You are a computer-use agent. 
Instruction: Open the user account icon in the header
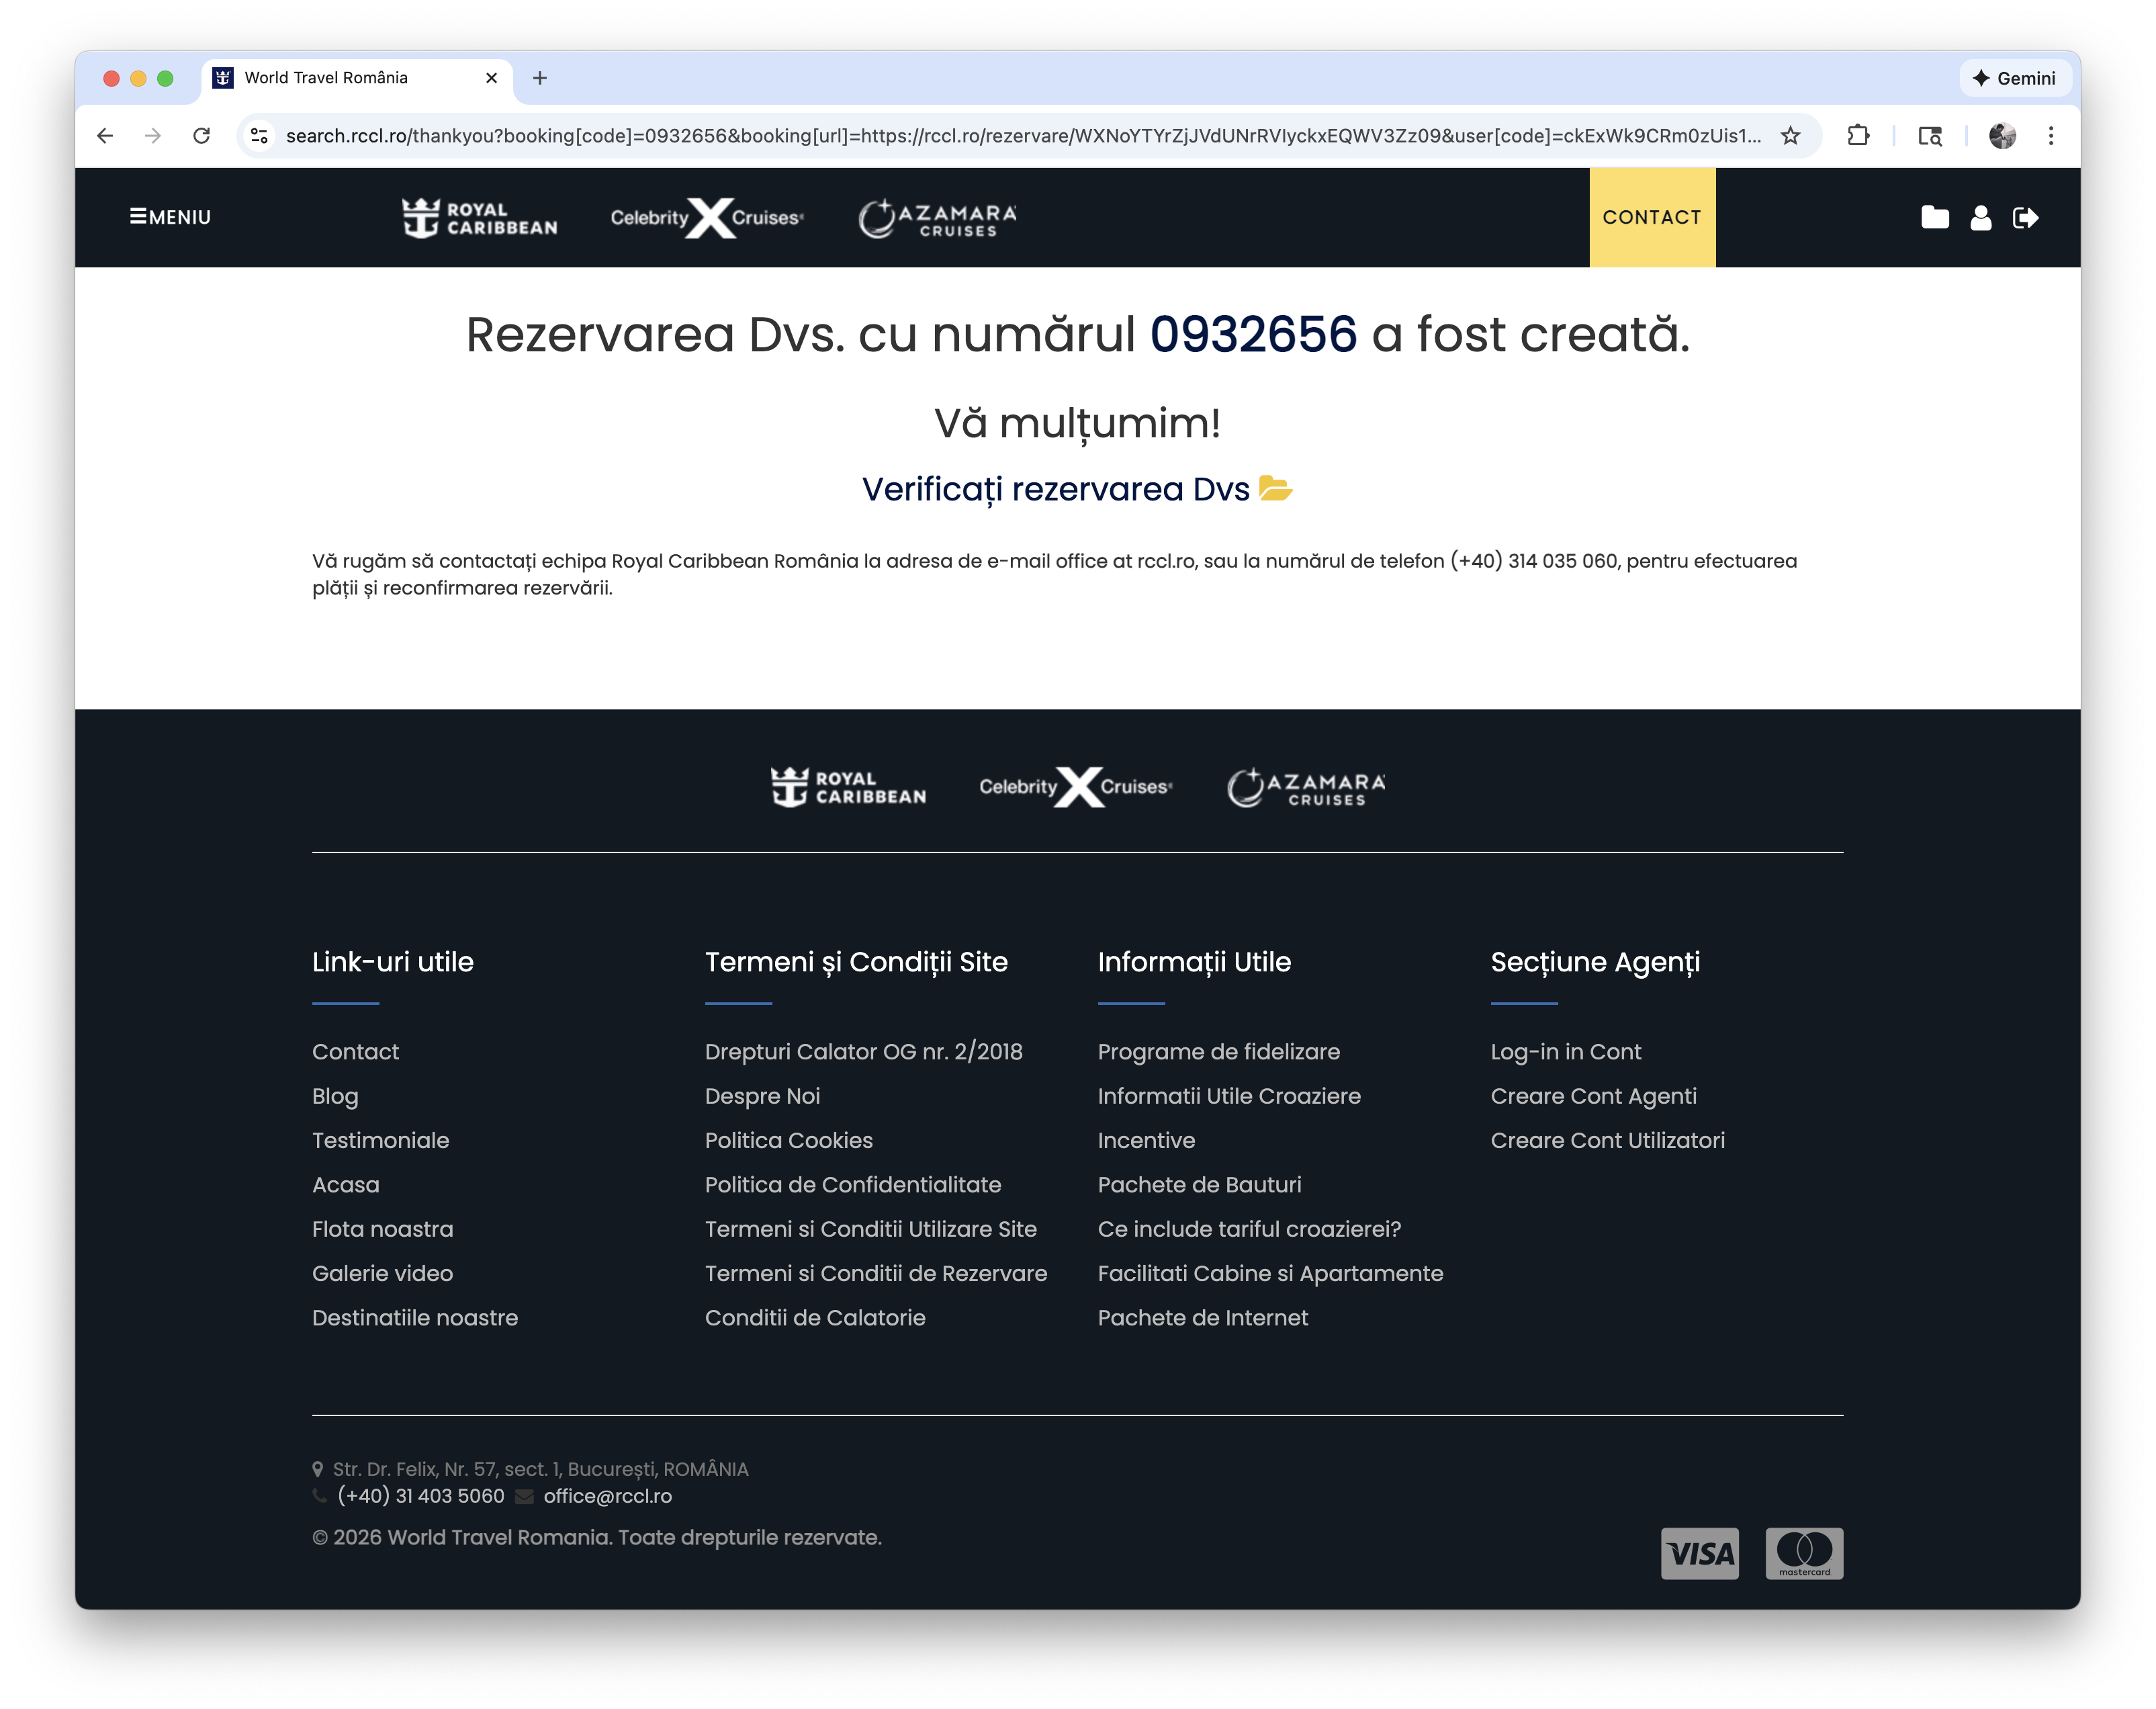[1981, 217]
